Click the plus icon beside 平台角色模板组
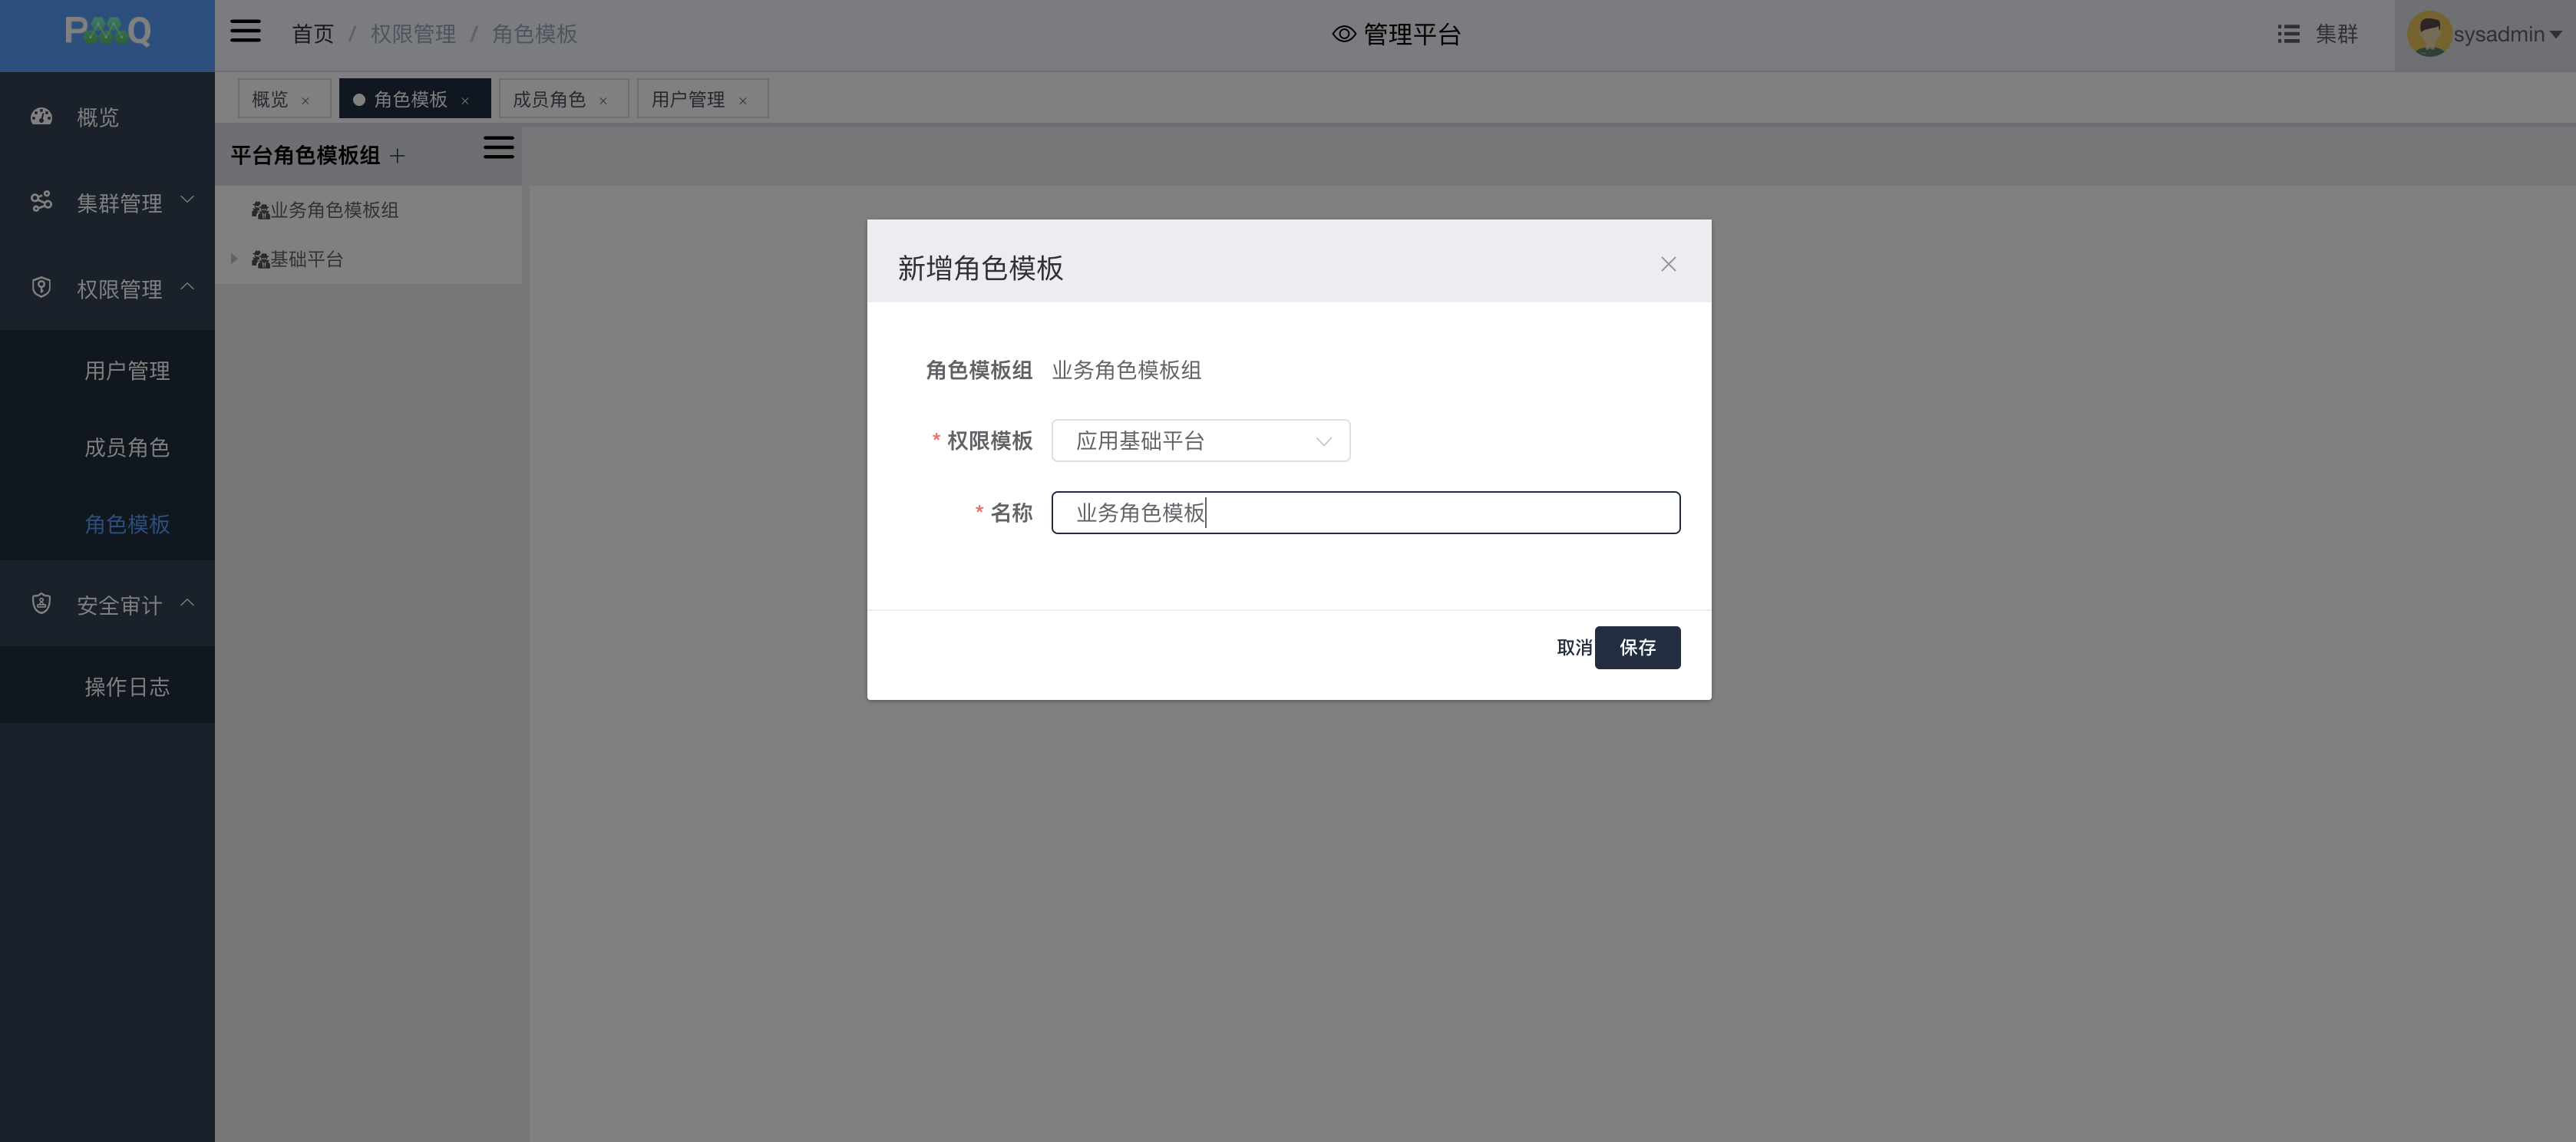This screenshot has width=2576, height=1142. tap(398, 156)
